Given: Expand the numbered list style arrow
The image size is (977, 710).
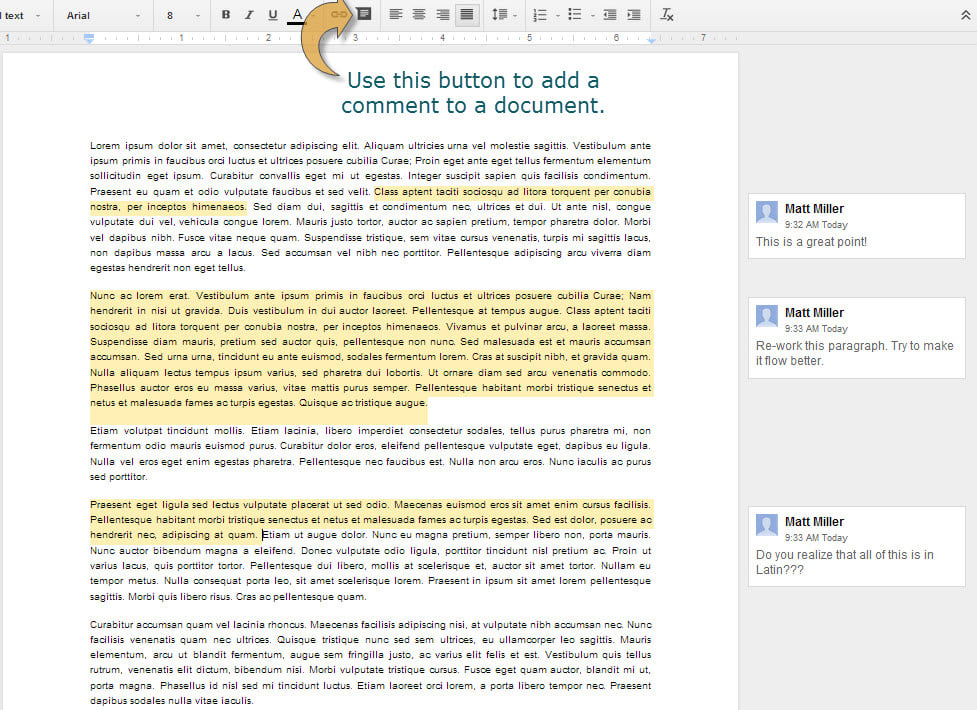Looking at the screenshot, I should click(558, 16).
